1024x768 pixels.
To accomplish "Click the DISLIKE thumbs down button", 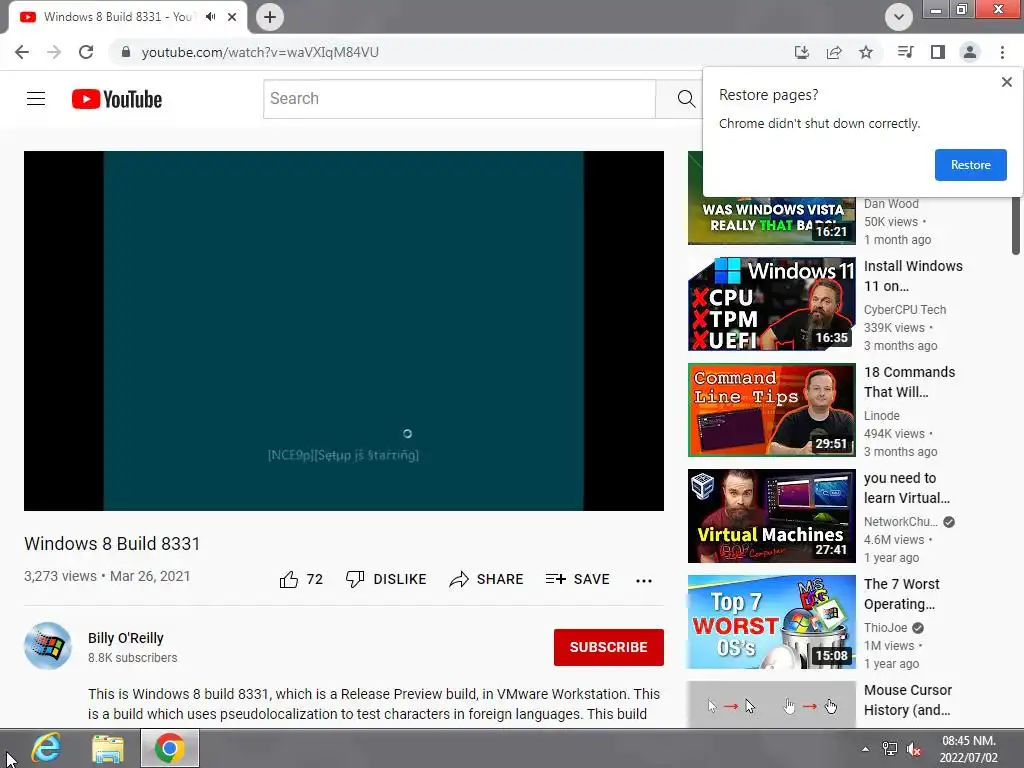I will point(386,579).
